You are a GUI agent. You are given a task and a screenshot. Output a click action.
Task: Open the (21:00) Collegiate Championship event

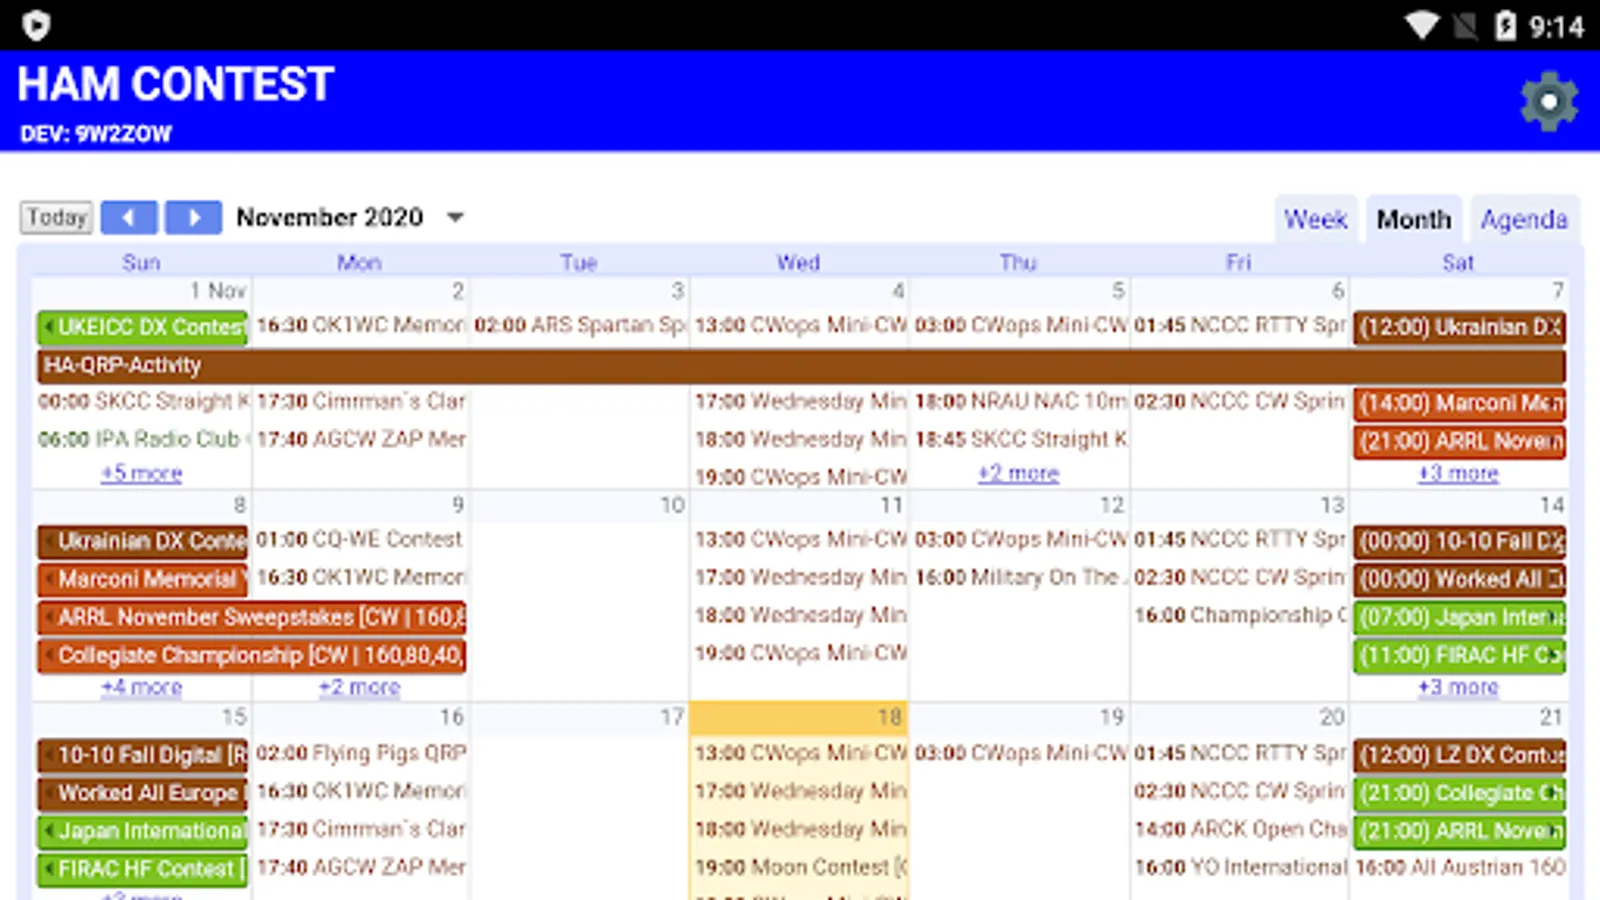pos(1460,793)
